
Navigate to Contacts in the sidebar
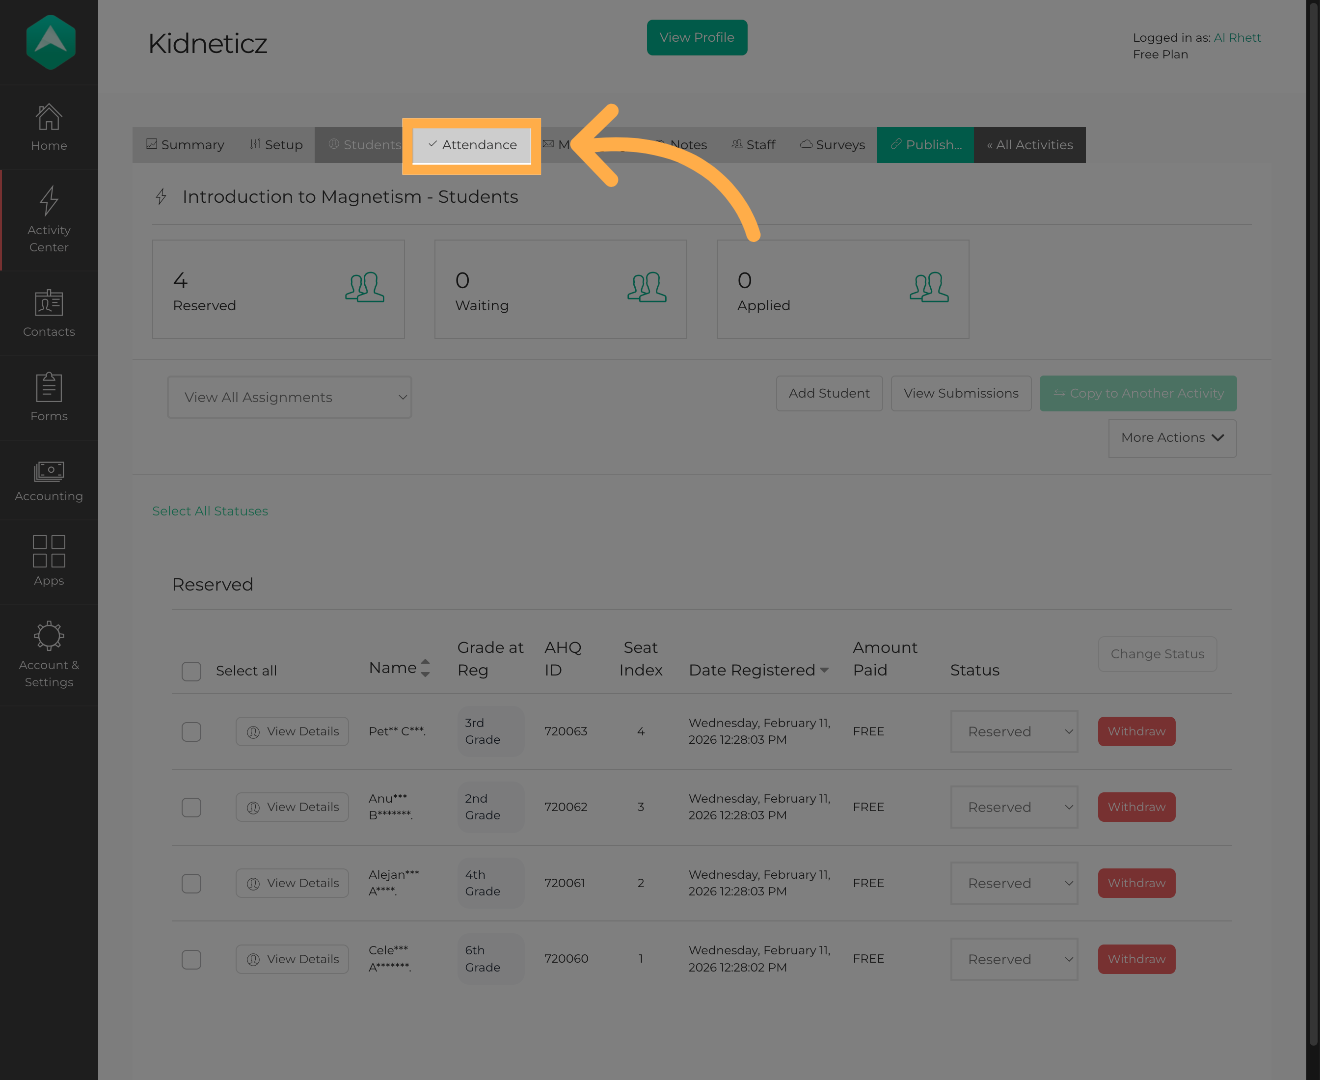coord(49,313)
